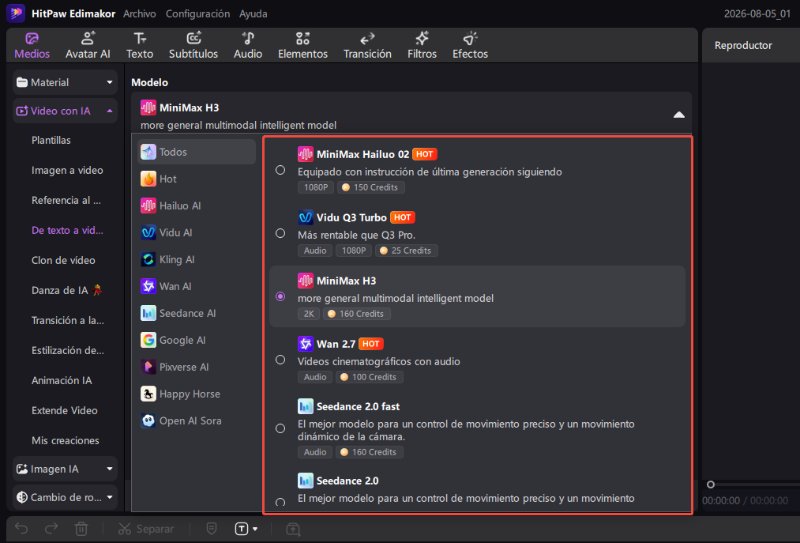Open Referencia al ... item

66,200
